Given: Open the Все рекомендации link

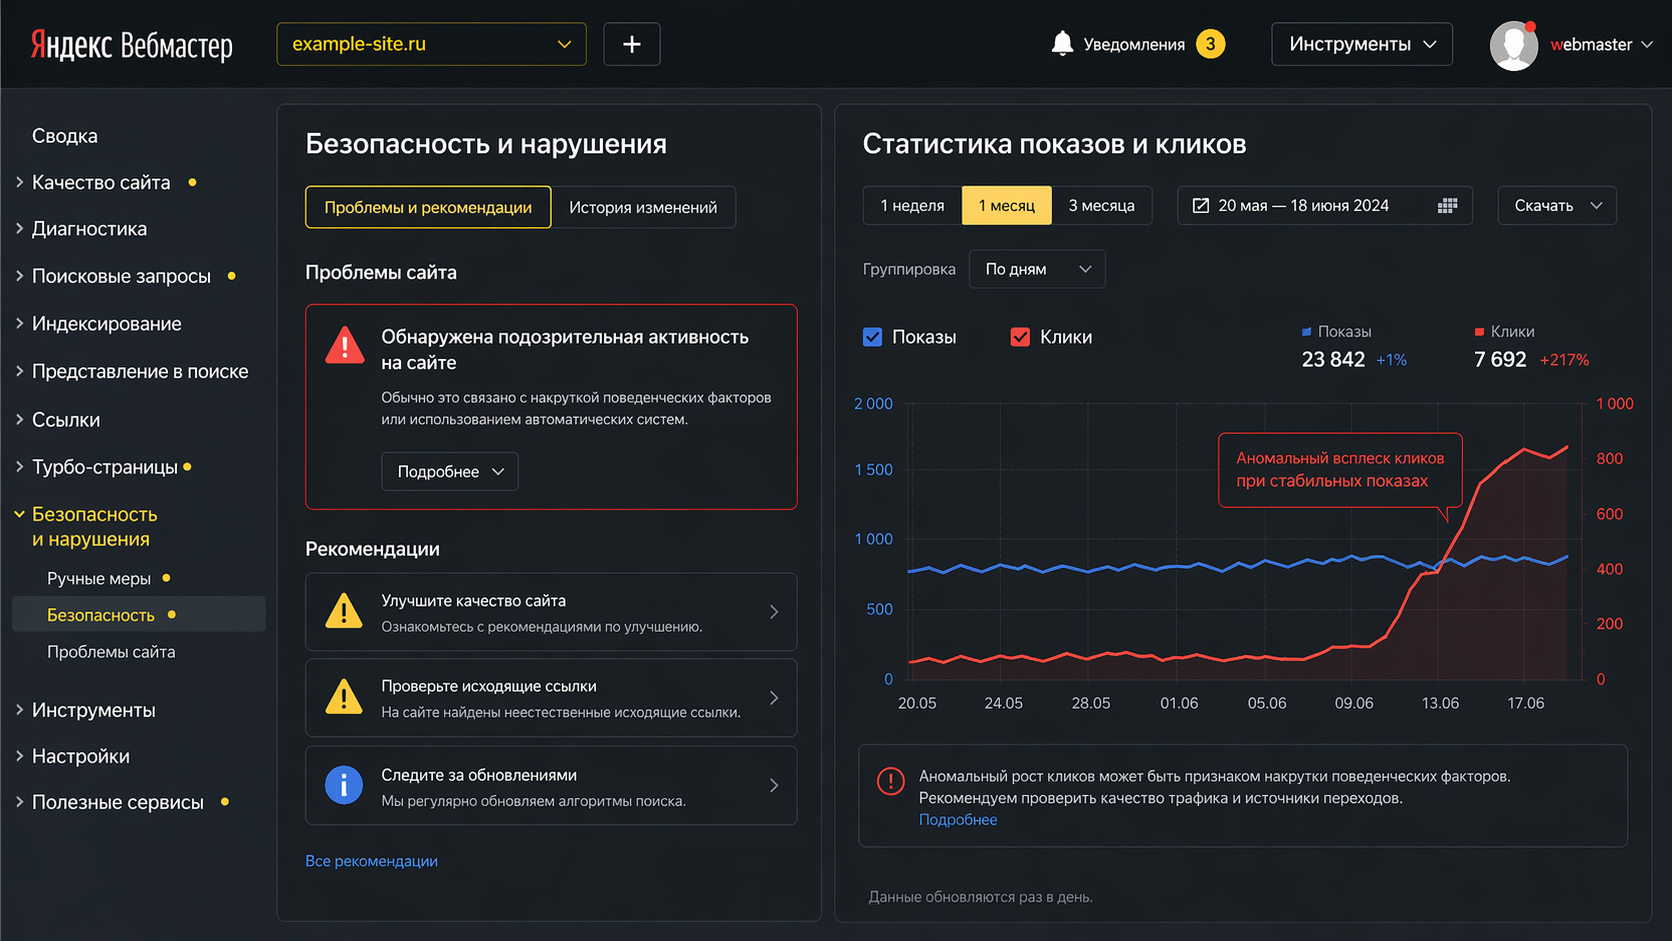Looking at the screenshot, I should pyautogui.click(x=371, y=860).
